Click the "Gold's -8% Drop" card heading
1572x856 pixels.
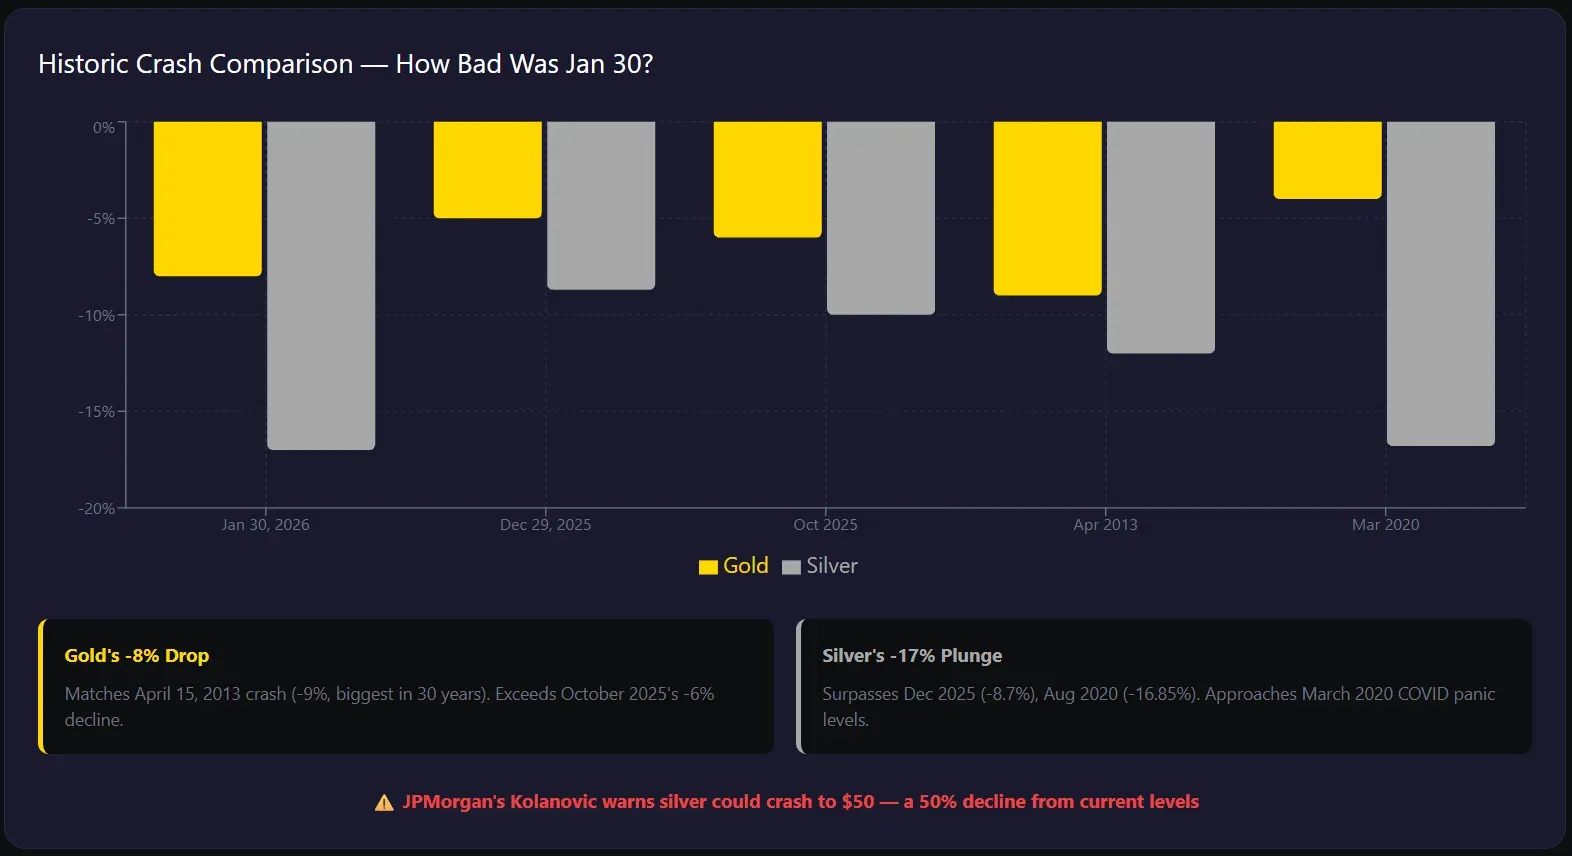[137, 656]
